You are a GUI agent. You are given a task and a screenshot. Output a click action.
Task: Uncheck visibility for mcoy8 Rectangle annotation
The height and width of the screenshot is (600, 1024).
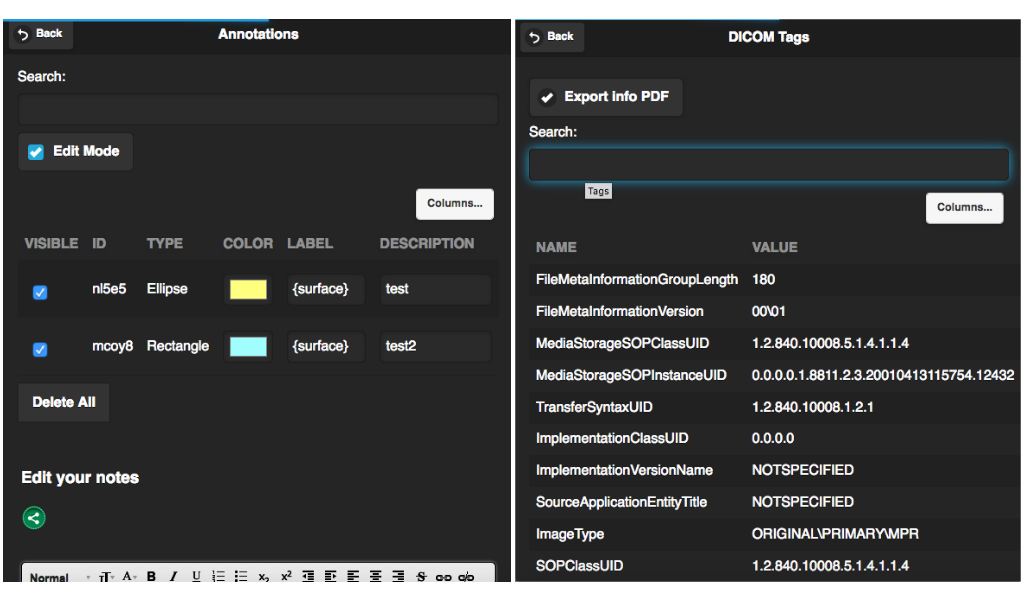click(40, 349)
